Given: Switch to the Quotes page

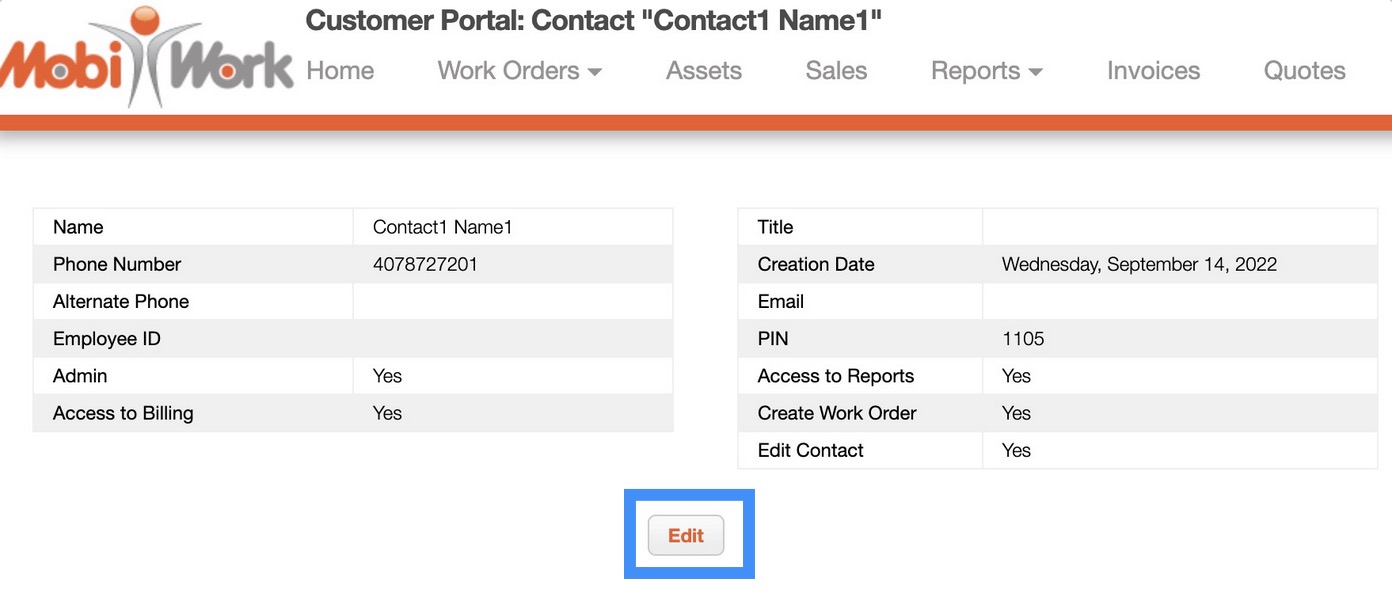Looking at the screenshot, I should (1304, 71).
